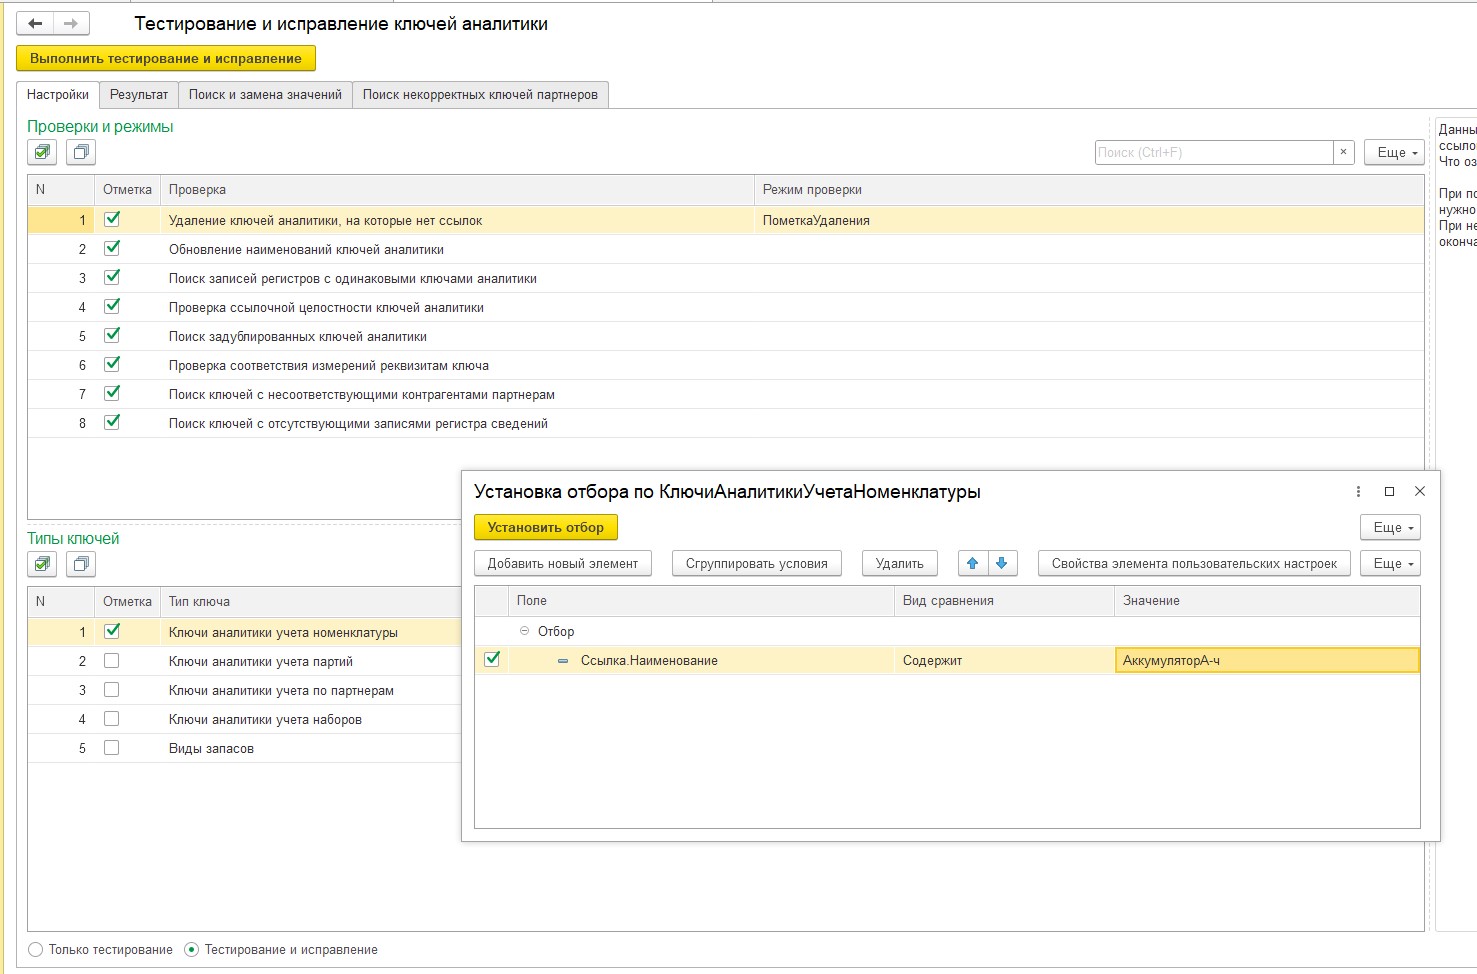Screen dimensions: 1477x974
Task: Collapse the Отбор tree group
Action: (x=525, y=632)
